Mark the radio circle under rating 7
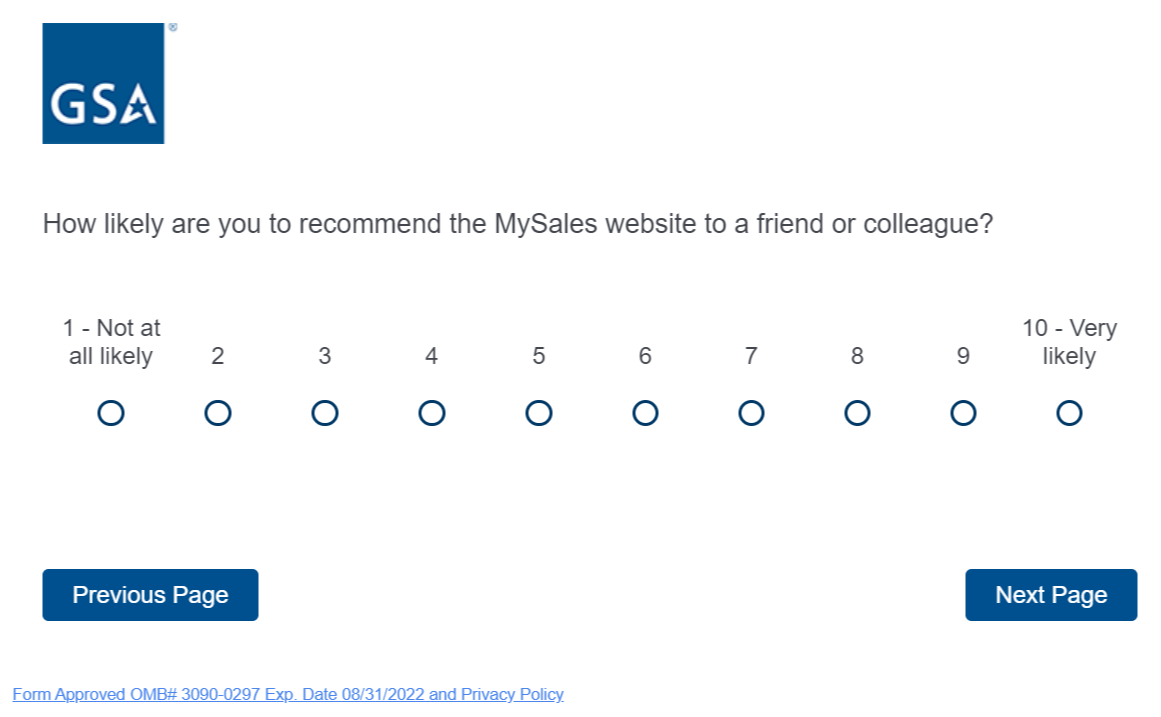The width and height of the screenshot is (1161, 717). pyautogui.click(x=751, y=413)
